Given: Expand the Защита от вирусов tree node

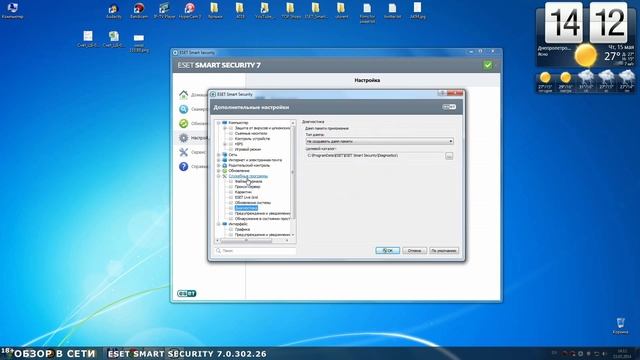Looking at the screenshot, I should [x=225, y=128].
